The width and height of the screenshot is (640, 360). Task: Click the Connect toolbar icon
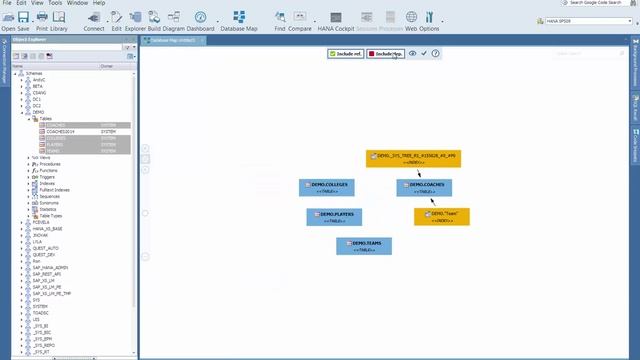point(94,21)
